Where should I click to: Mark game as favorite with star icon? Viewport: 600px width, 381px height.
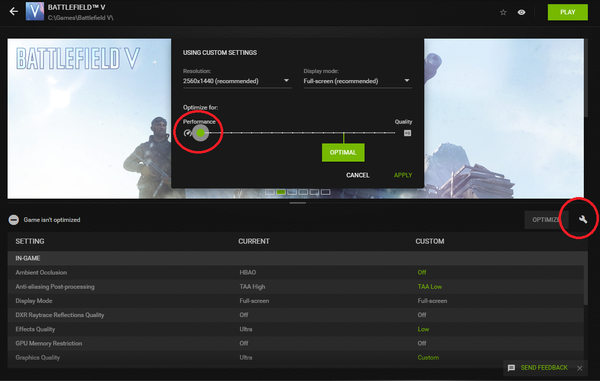(503, 12)
